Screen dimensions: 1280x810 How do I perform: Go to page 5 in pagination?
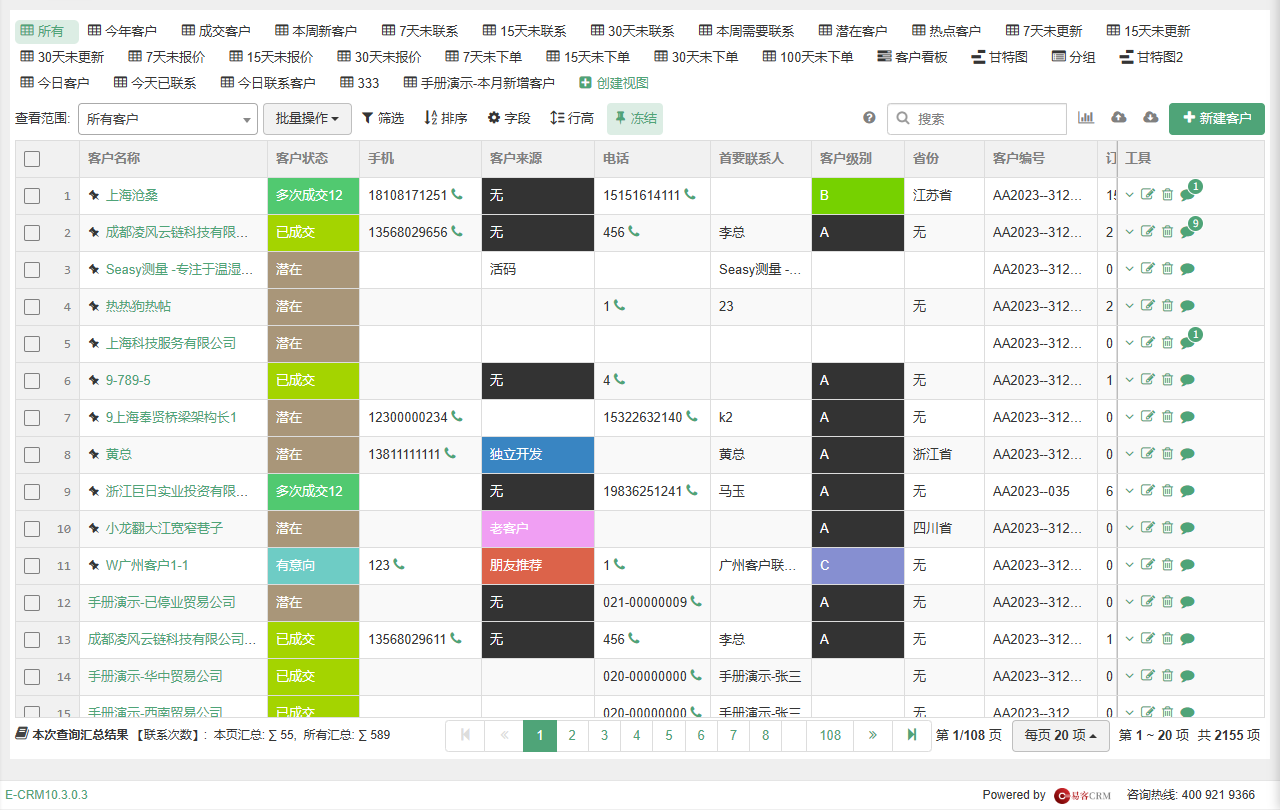(x=669, y=735)
